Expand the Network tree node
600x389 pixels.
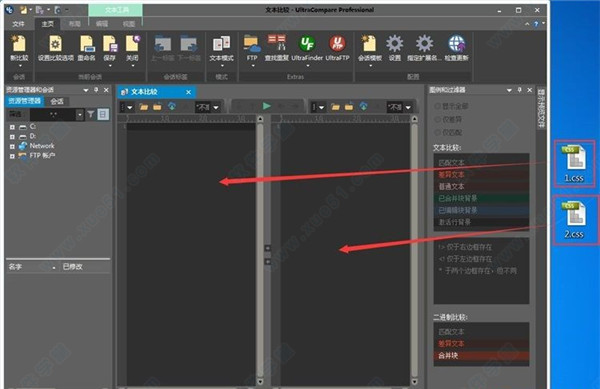click(x=12, y=146)
